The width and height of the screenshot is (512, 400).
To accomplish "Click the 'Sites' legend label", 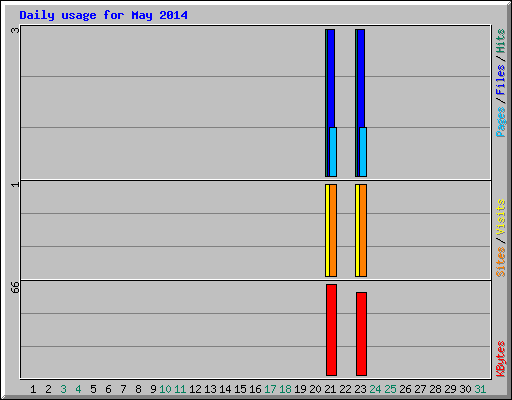I will 501,262.
